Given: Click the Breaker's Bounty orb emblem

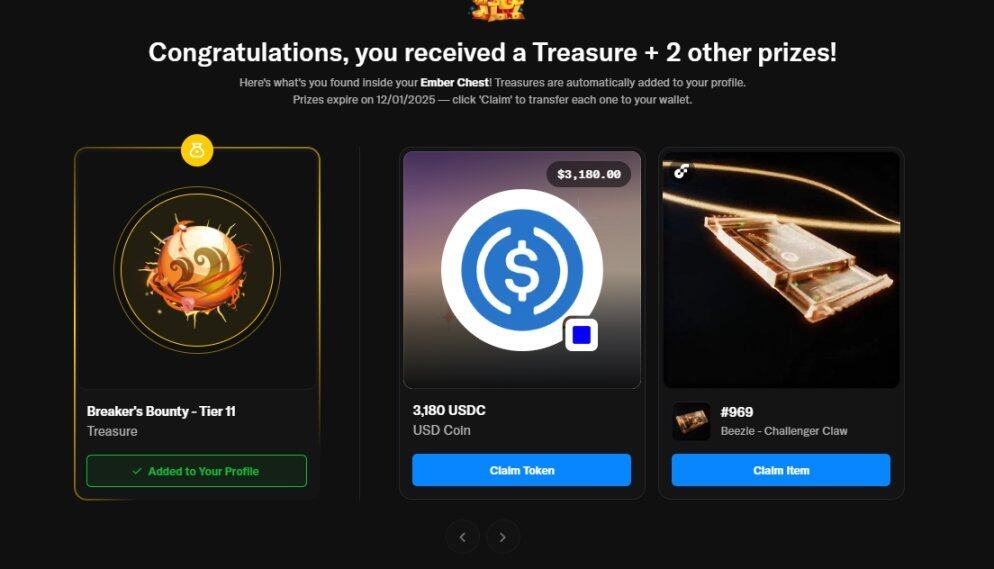Looking at the screenshot, I should coord(197,270).
